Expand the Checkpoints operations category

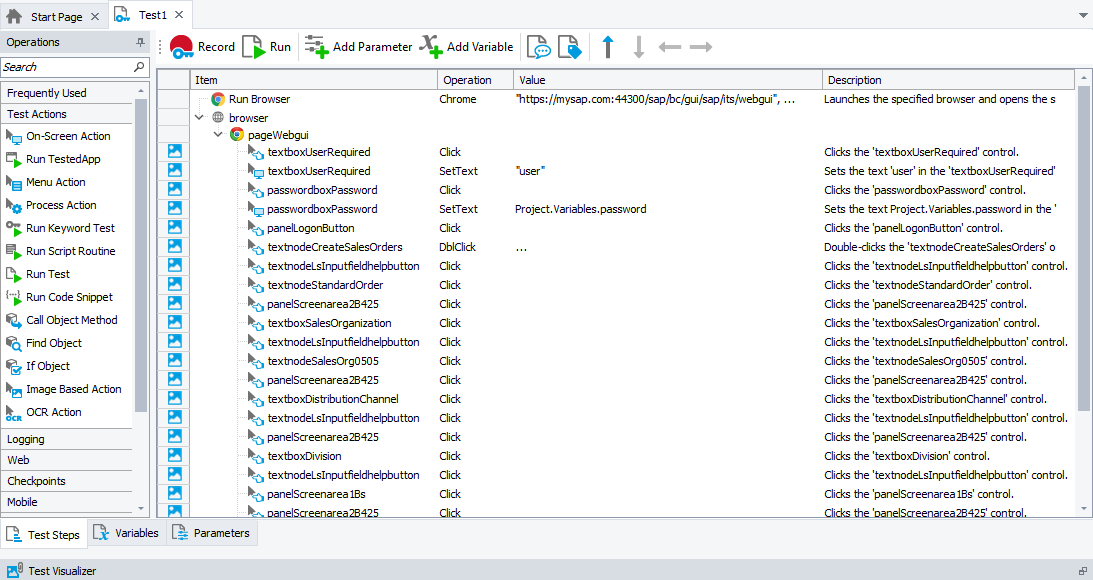(x=40, y=481)
